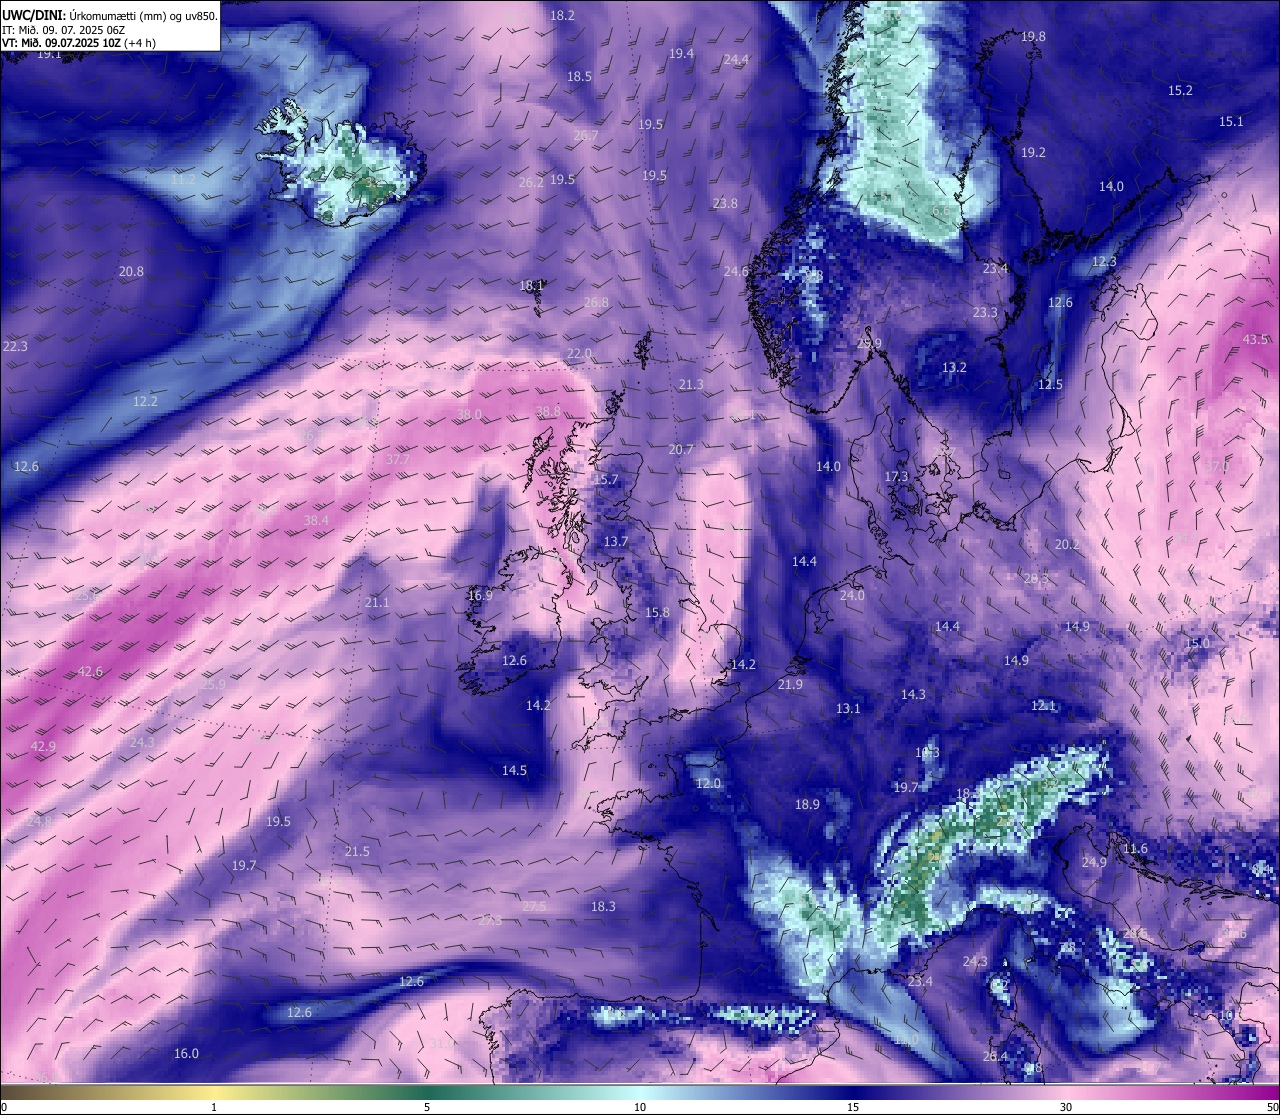Click the 15.7 value over Scotland
The image size is (1280, 1115).
click(x=606, y=480)
